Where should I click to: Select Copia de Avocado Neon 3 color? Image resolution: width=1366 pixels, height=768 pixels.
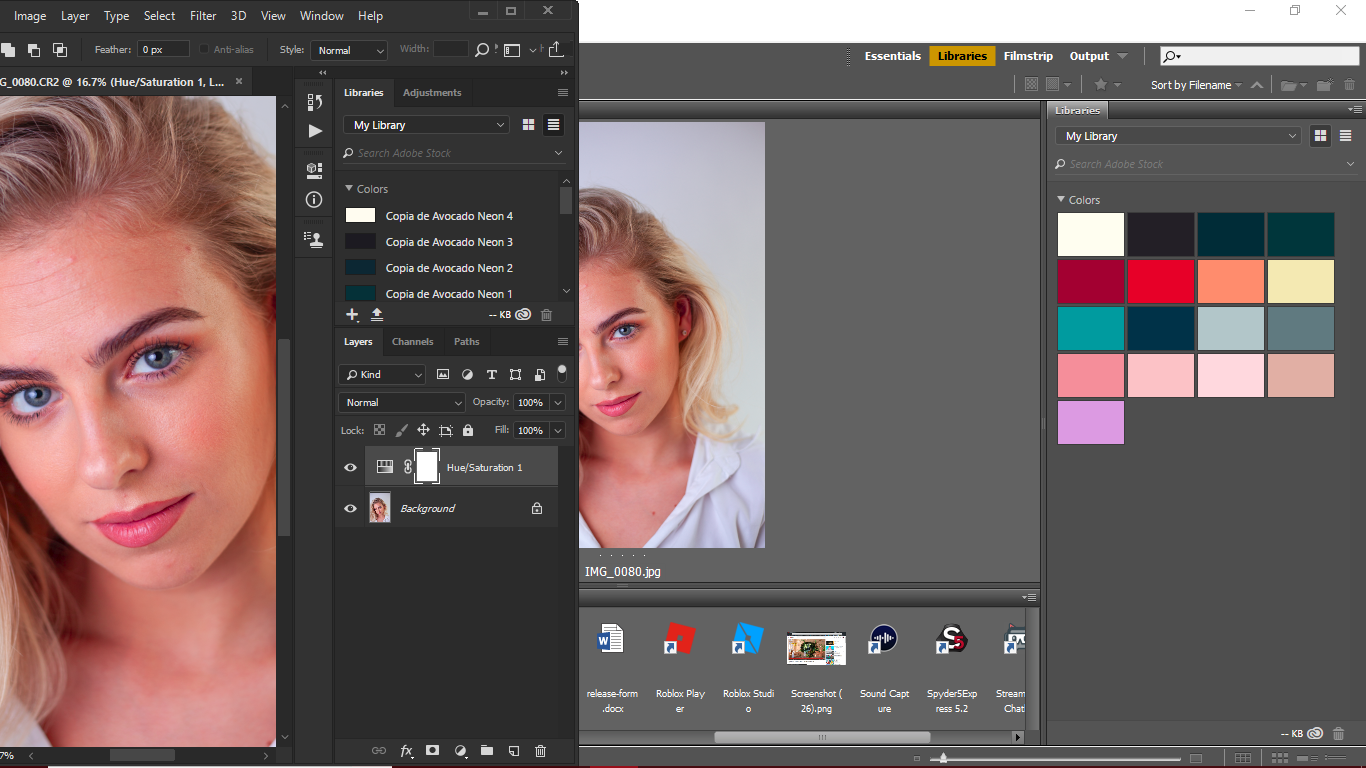(449, 242)
